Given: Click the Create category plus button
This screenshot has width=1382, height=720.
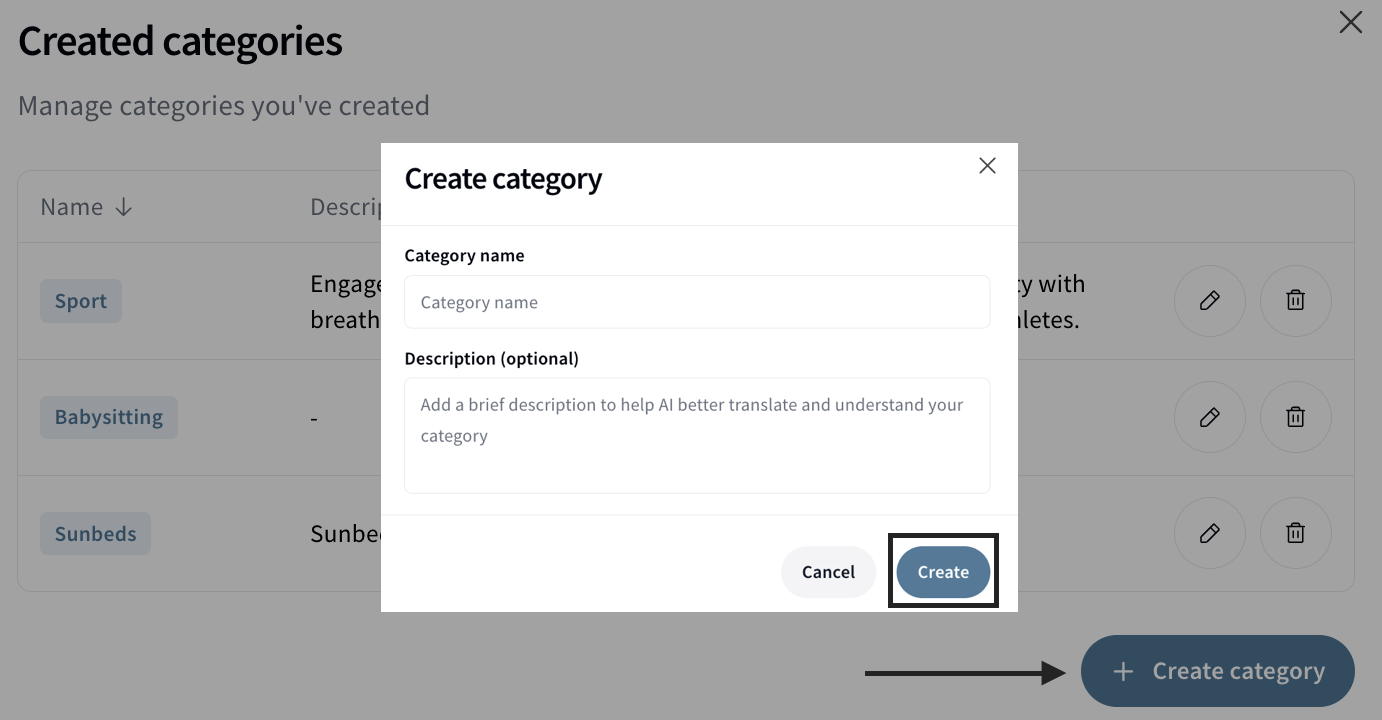Looking at the screenshot, I should [1218, 671].
